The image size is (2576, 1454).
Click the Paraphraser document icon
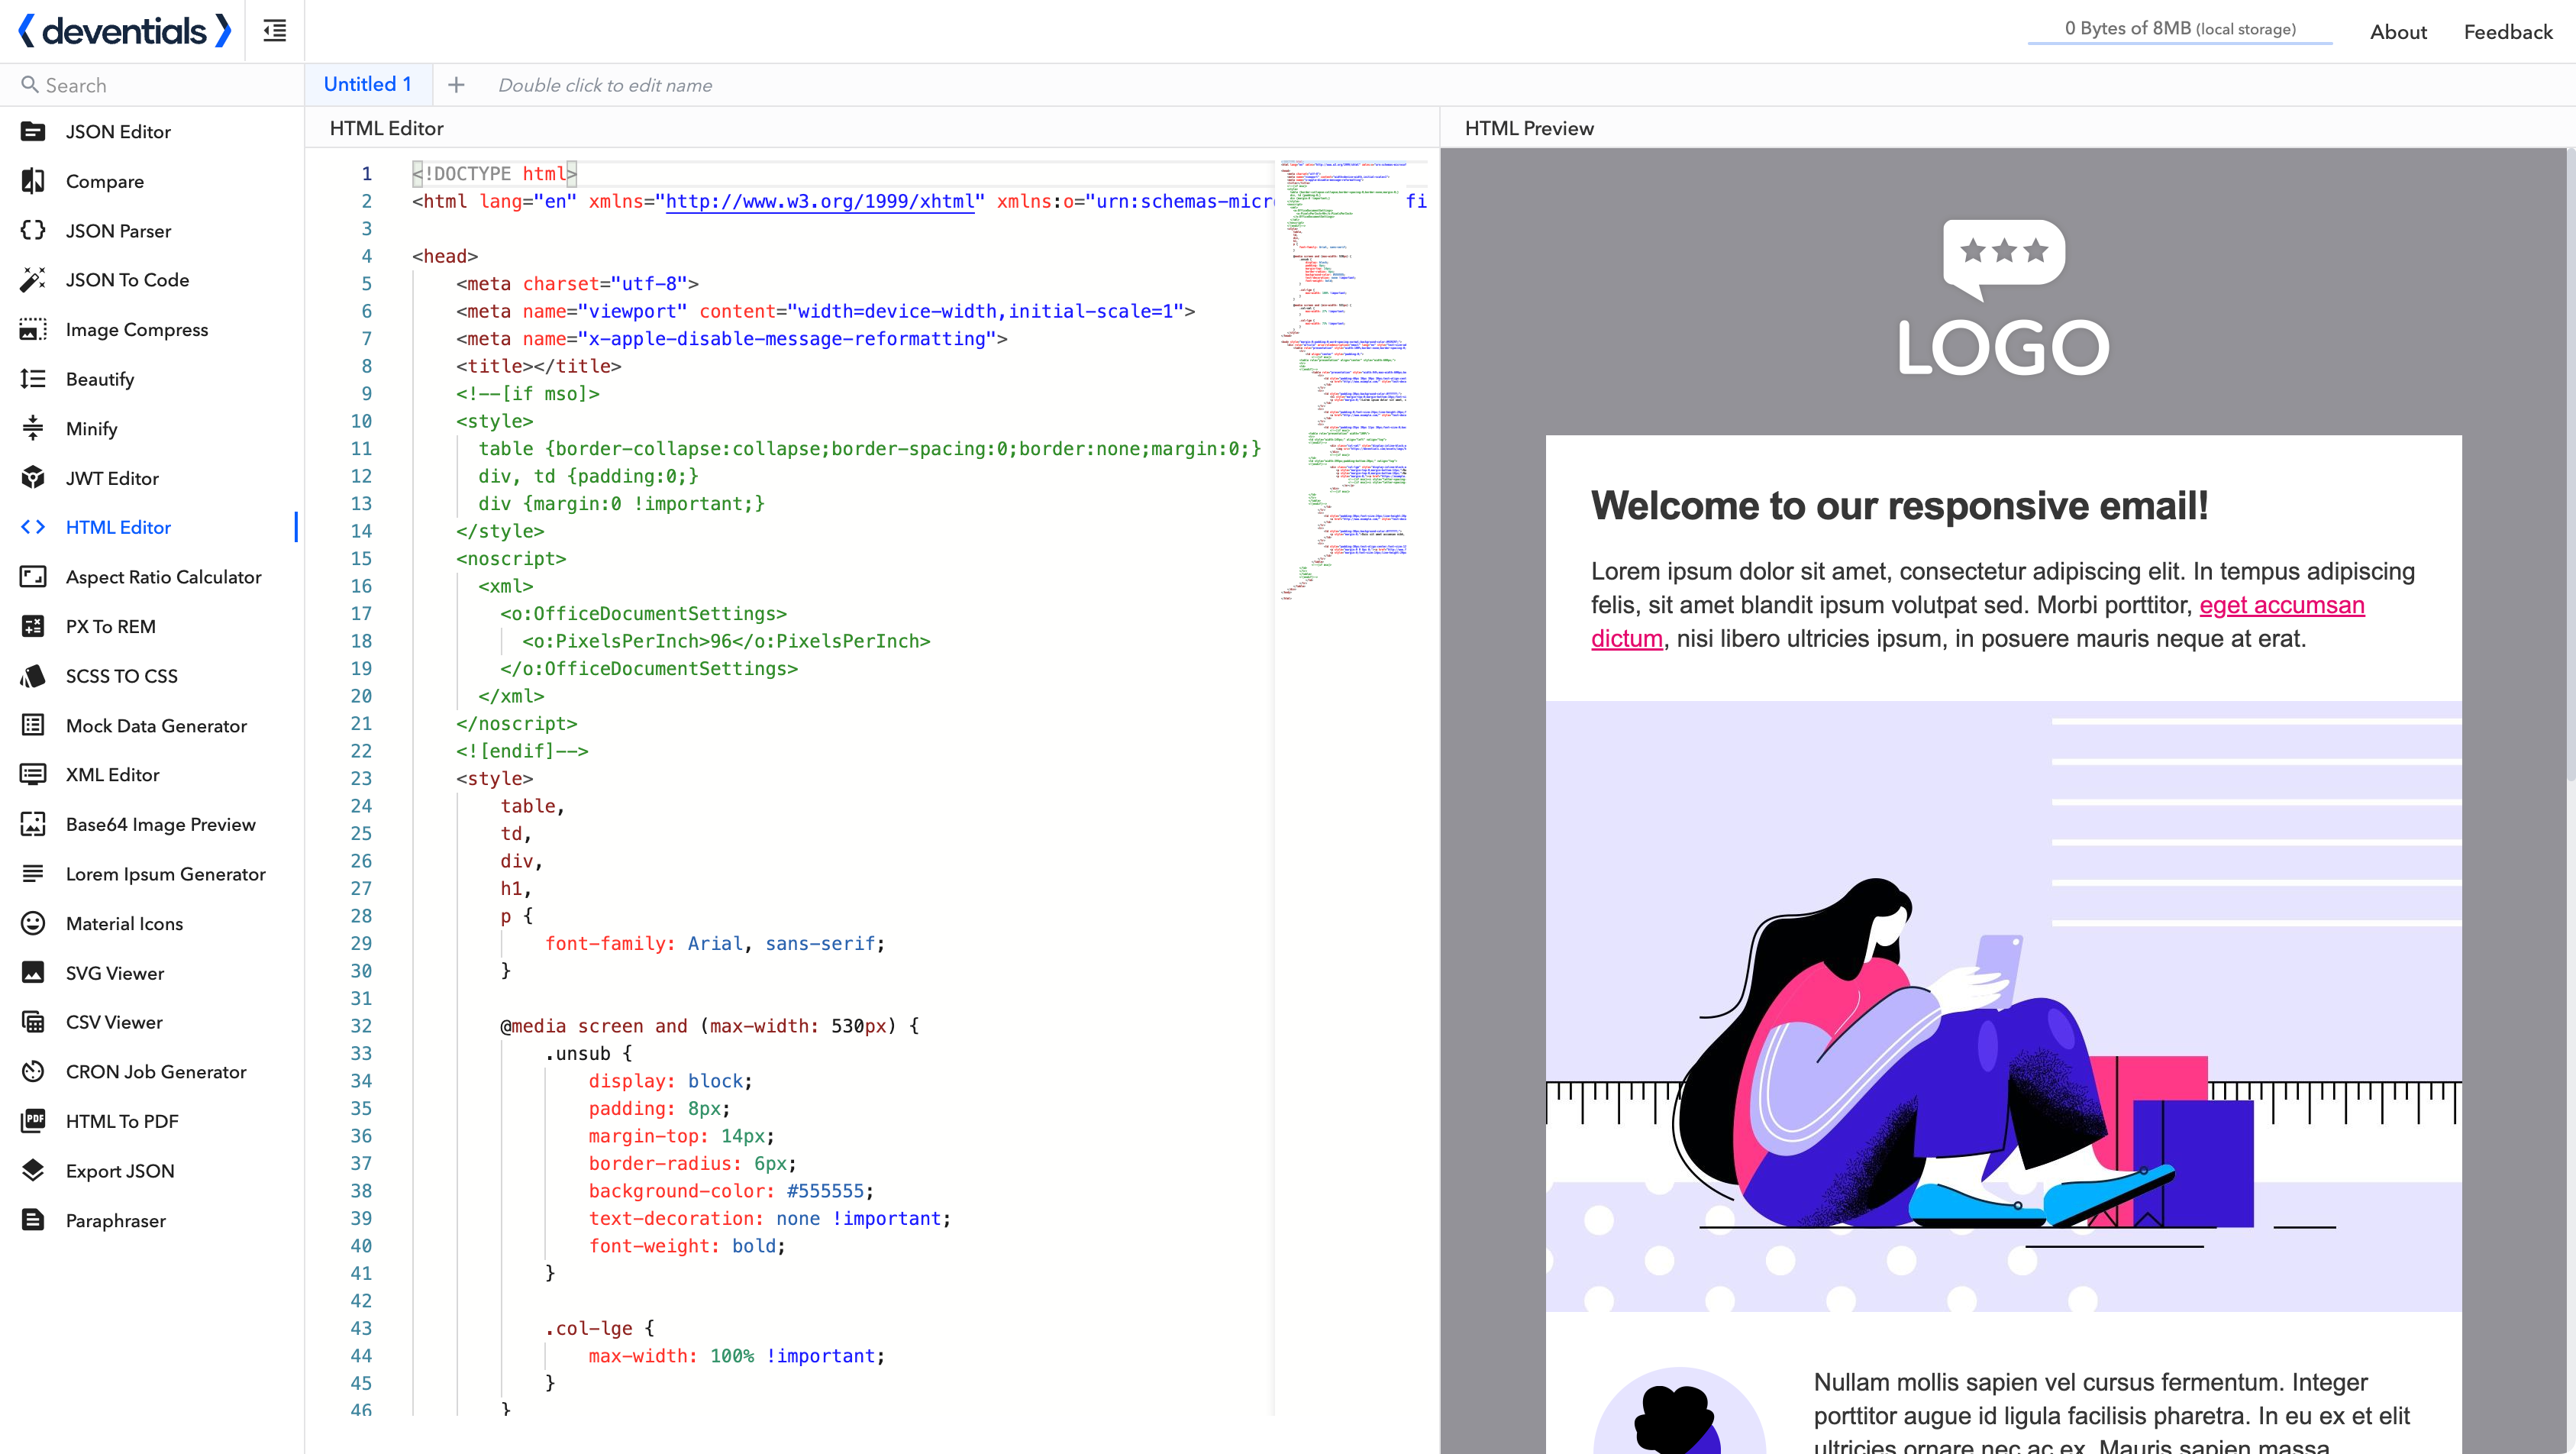pyautogui.click(x=33, y=1220)
